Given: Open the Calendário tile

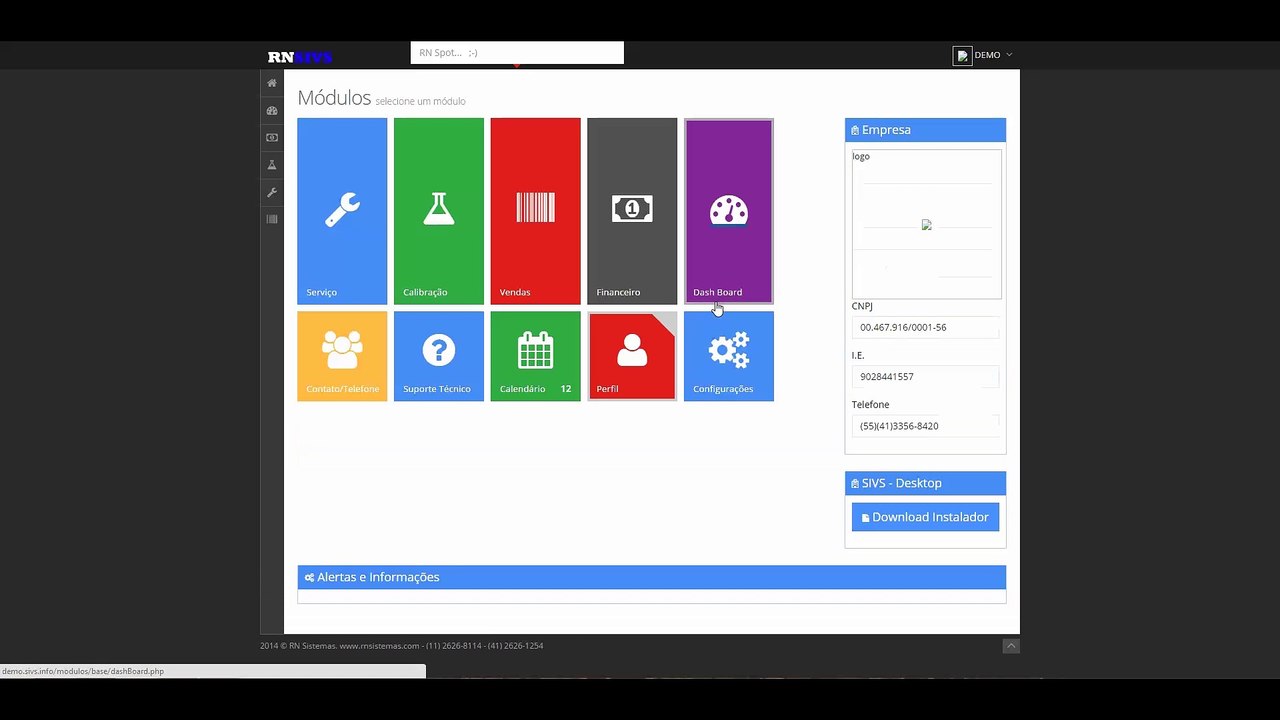Looking at the screenshot, I should click(535, 356).
